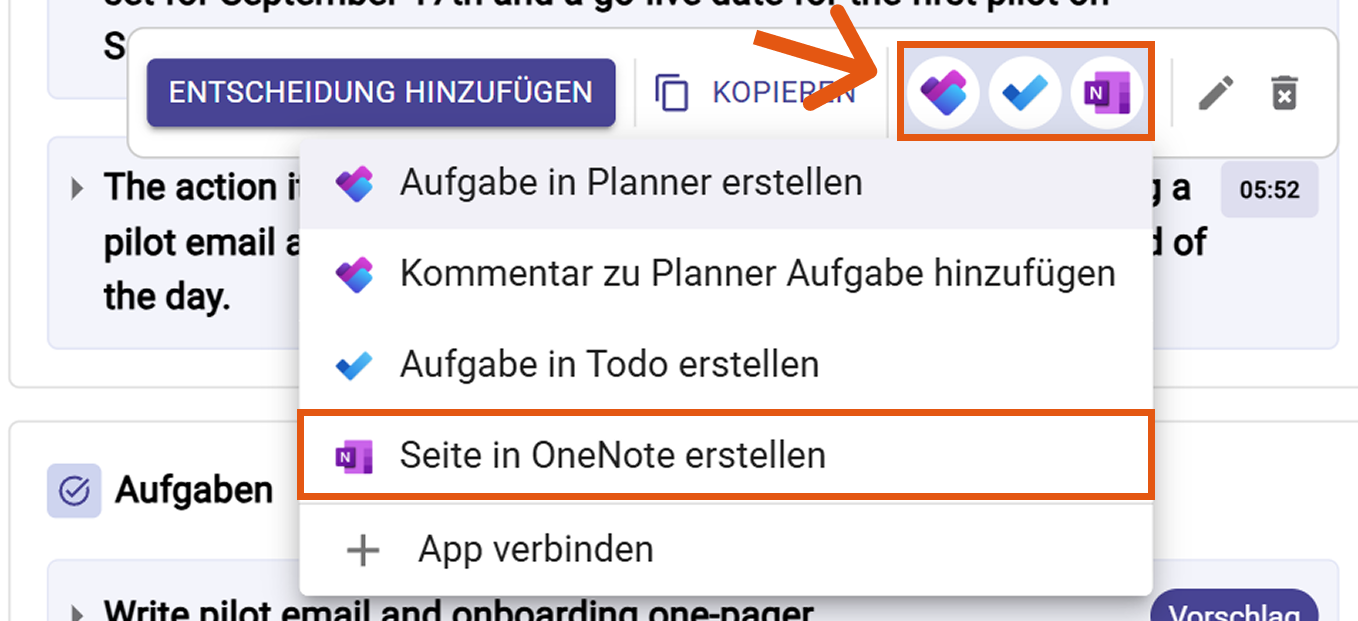Jump to the 05:52 timestamp
Screen dimensions: 1358x621
coord(1269,190)
